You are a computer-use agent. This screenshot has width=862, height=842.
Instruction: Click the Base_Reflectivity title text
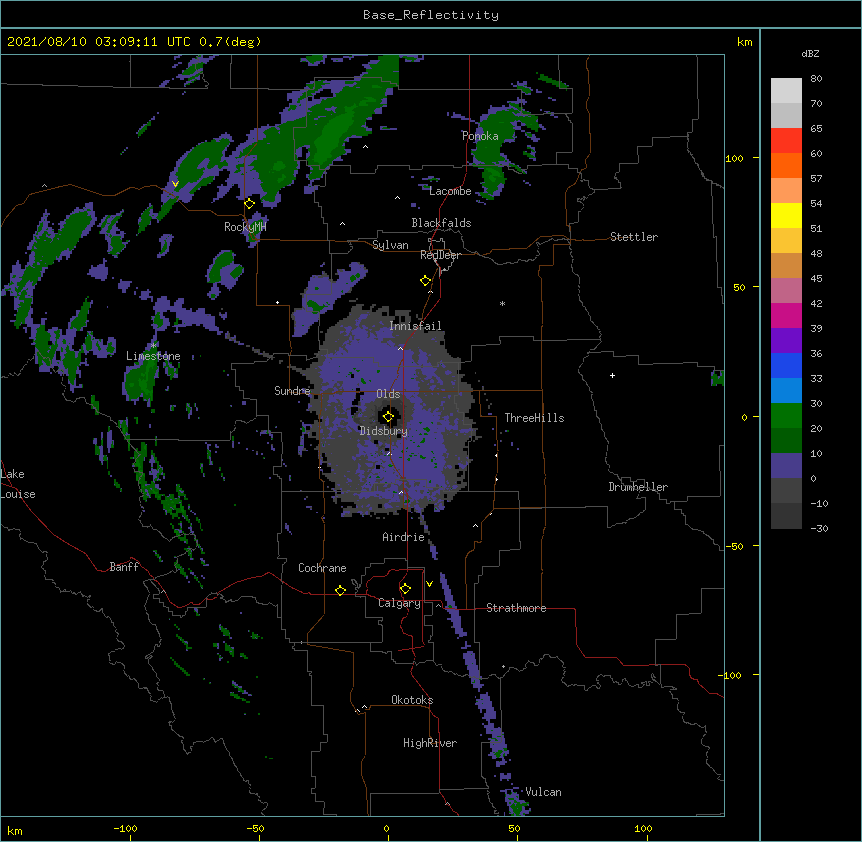(x=431, y=15)
